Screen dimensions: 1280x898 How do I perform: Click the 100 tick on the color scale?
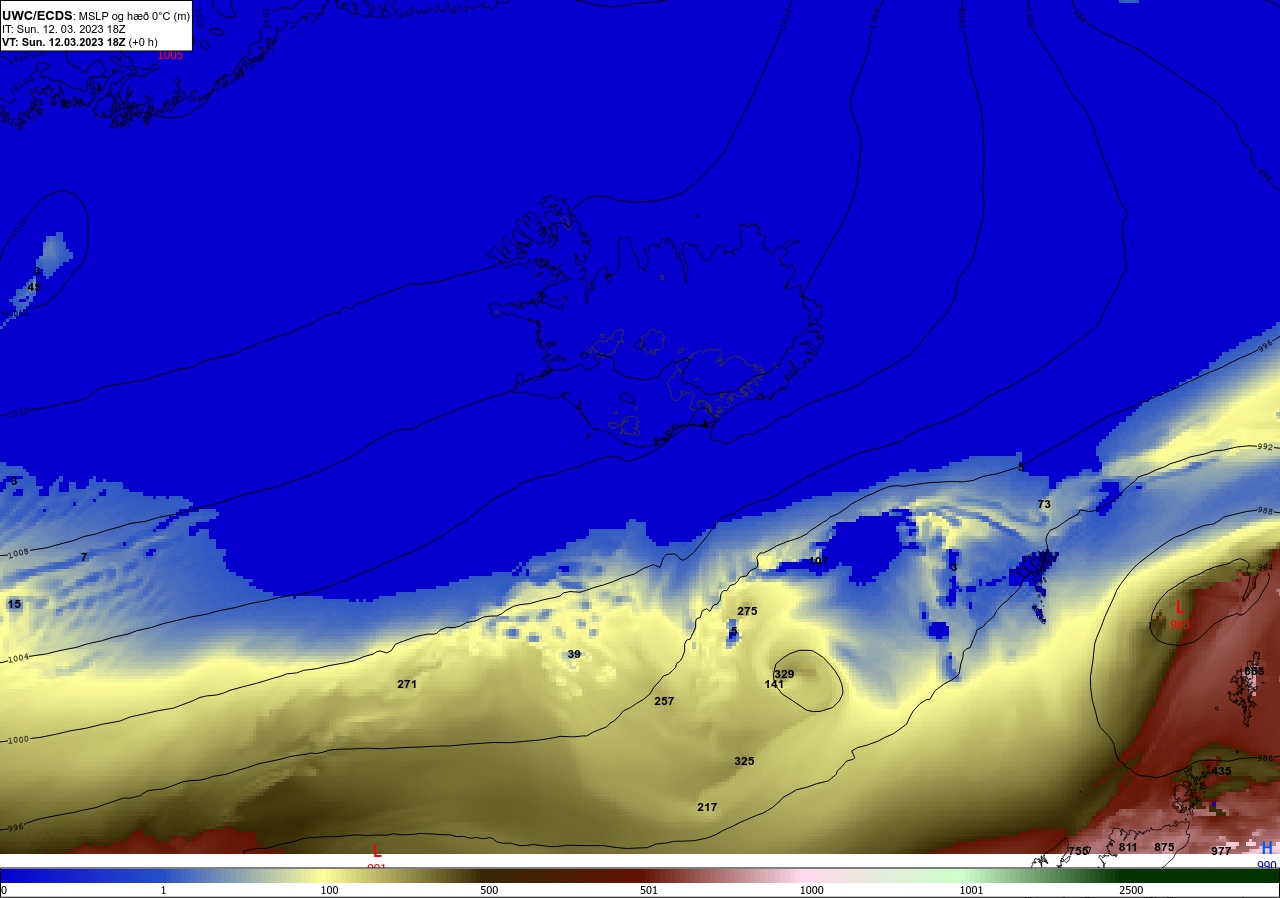point(329,890)
